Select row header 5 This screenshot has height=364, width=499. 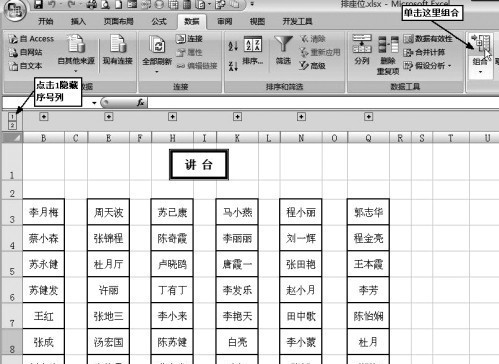12,264
